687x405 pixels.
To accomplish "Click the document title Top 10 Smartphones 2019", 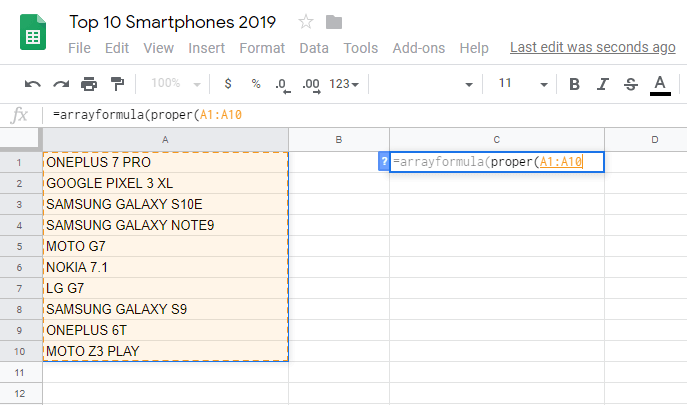I will tap(173, 22).
